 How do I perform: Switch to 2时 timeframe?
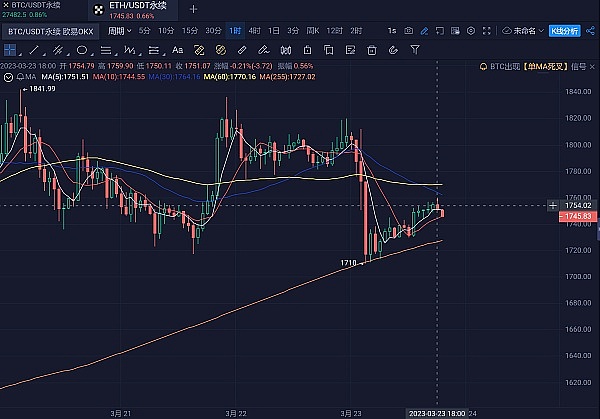(x=356, y=31)
